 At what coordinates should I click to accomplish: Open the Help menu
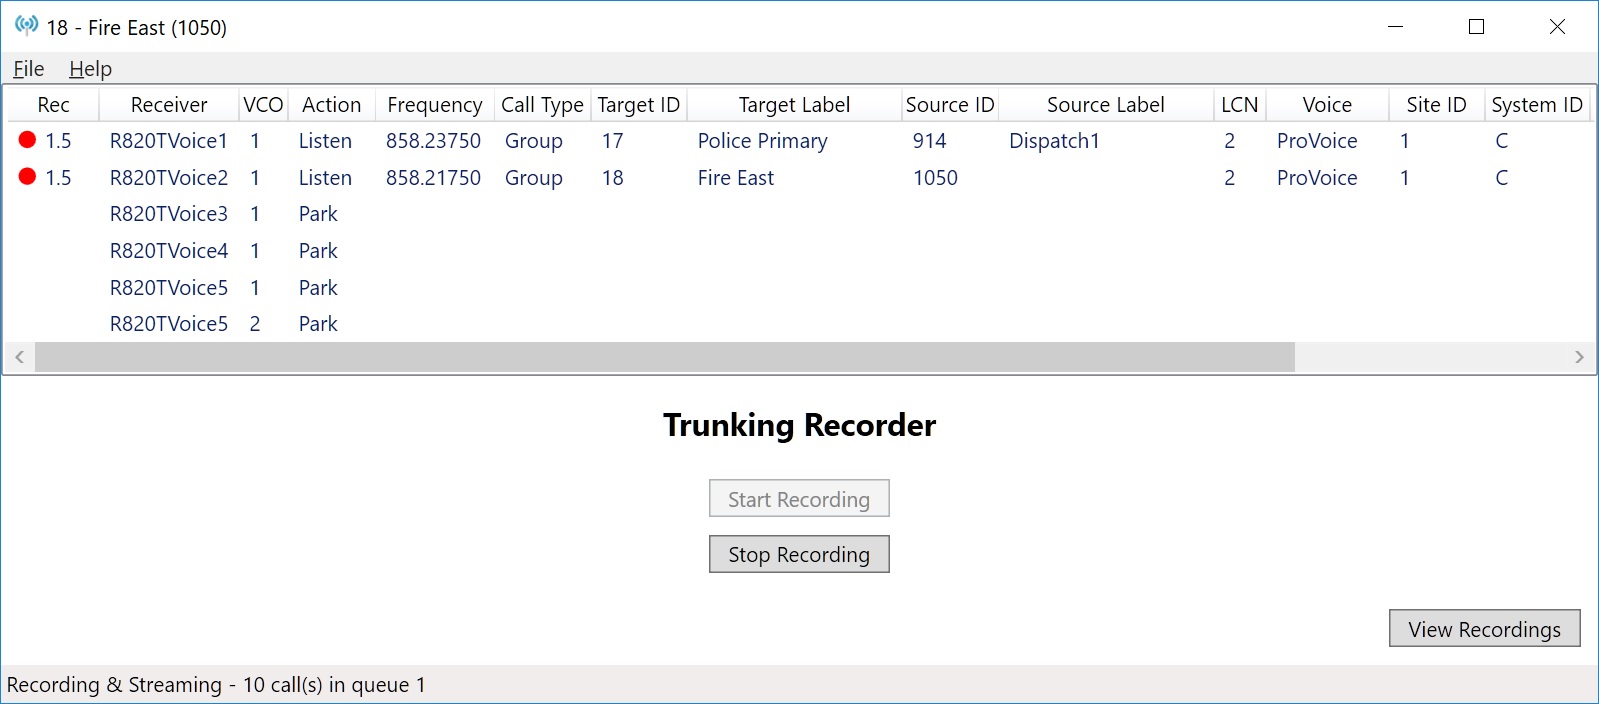[x=90, y=69]
